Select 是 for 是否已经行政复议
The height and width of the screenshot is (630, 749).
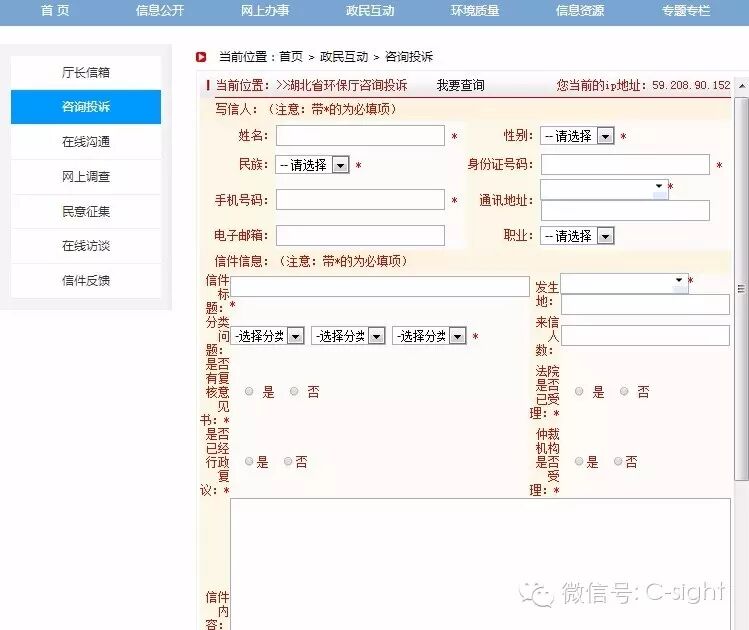(249, 461)
